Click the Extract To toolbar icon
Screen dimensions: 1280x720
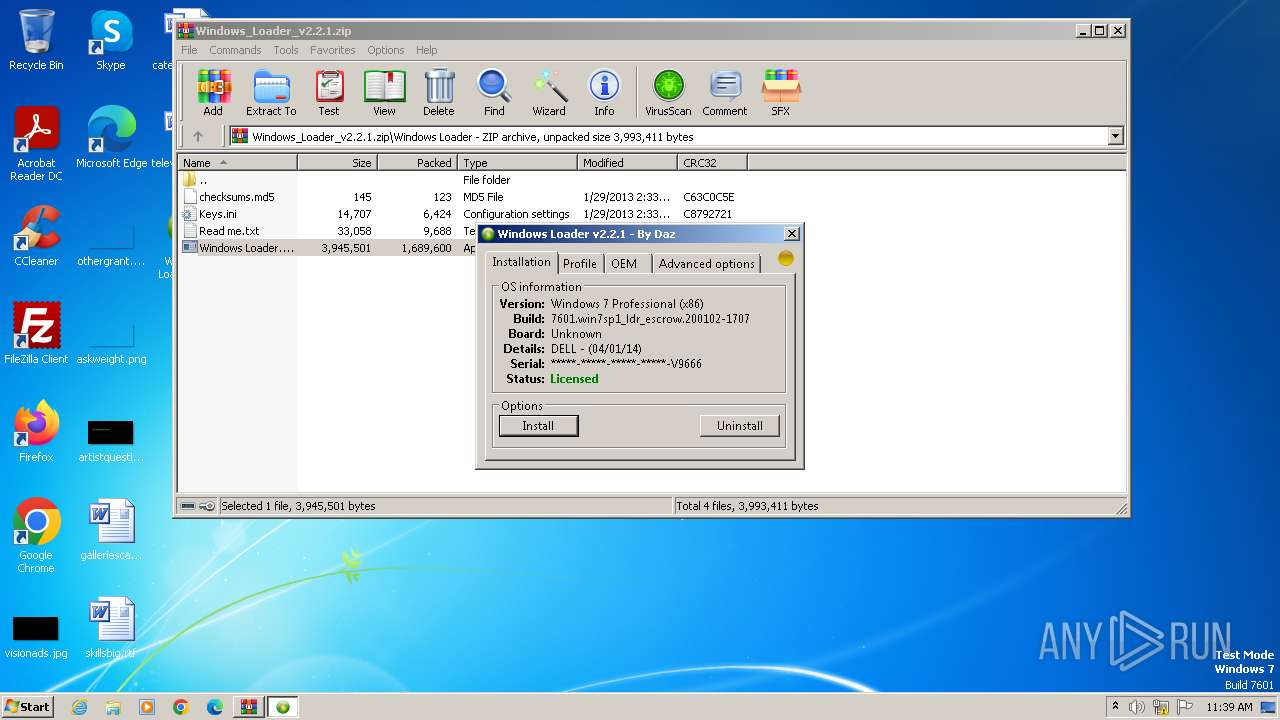click(x=271, y=93)
